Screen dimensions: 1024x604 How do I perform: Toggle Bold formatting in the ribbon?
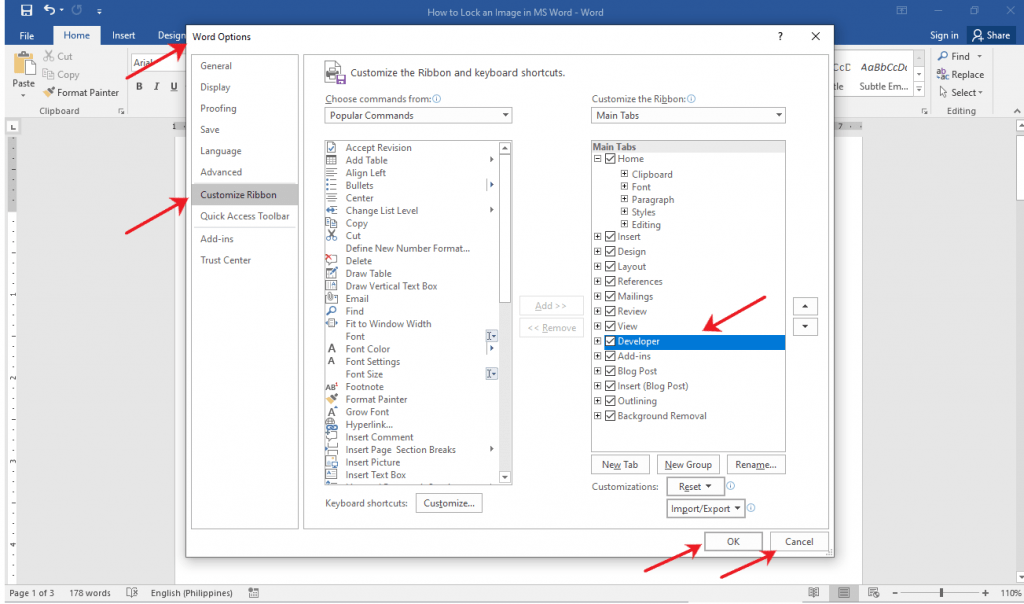point(139,86)
